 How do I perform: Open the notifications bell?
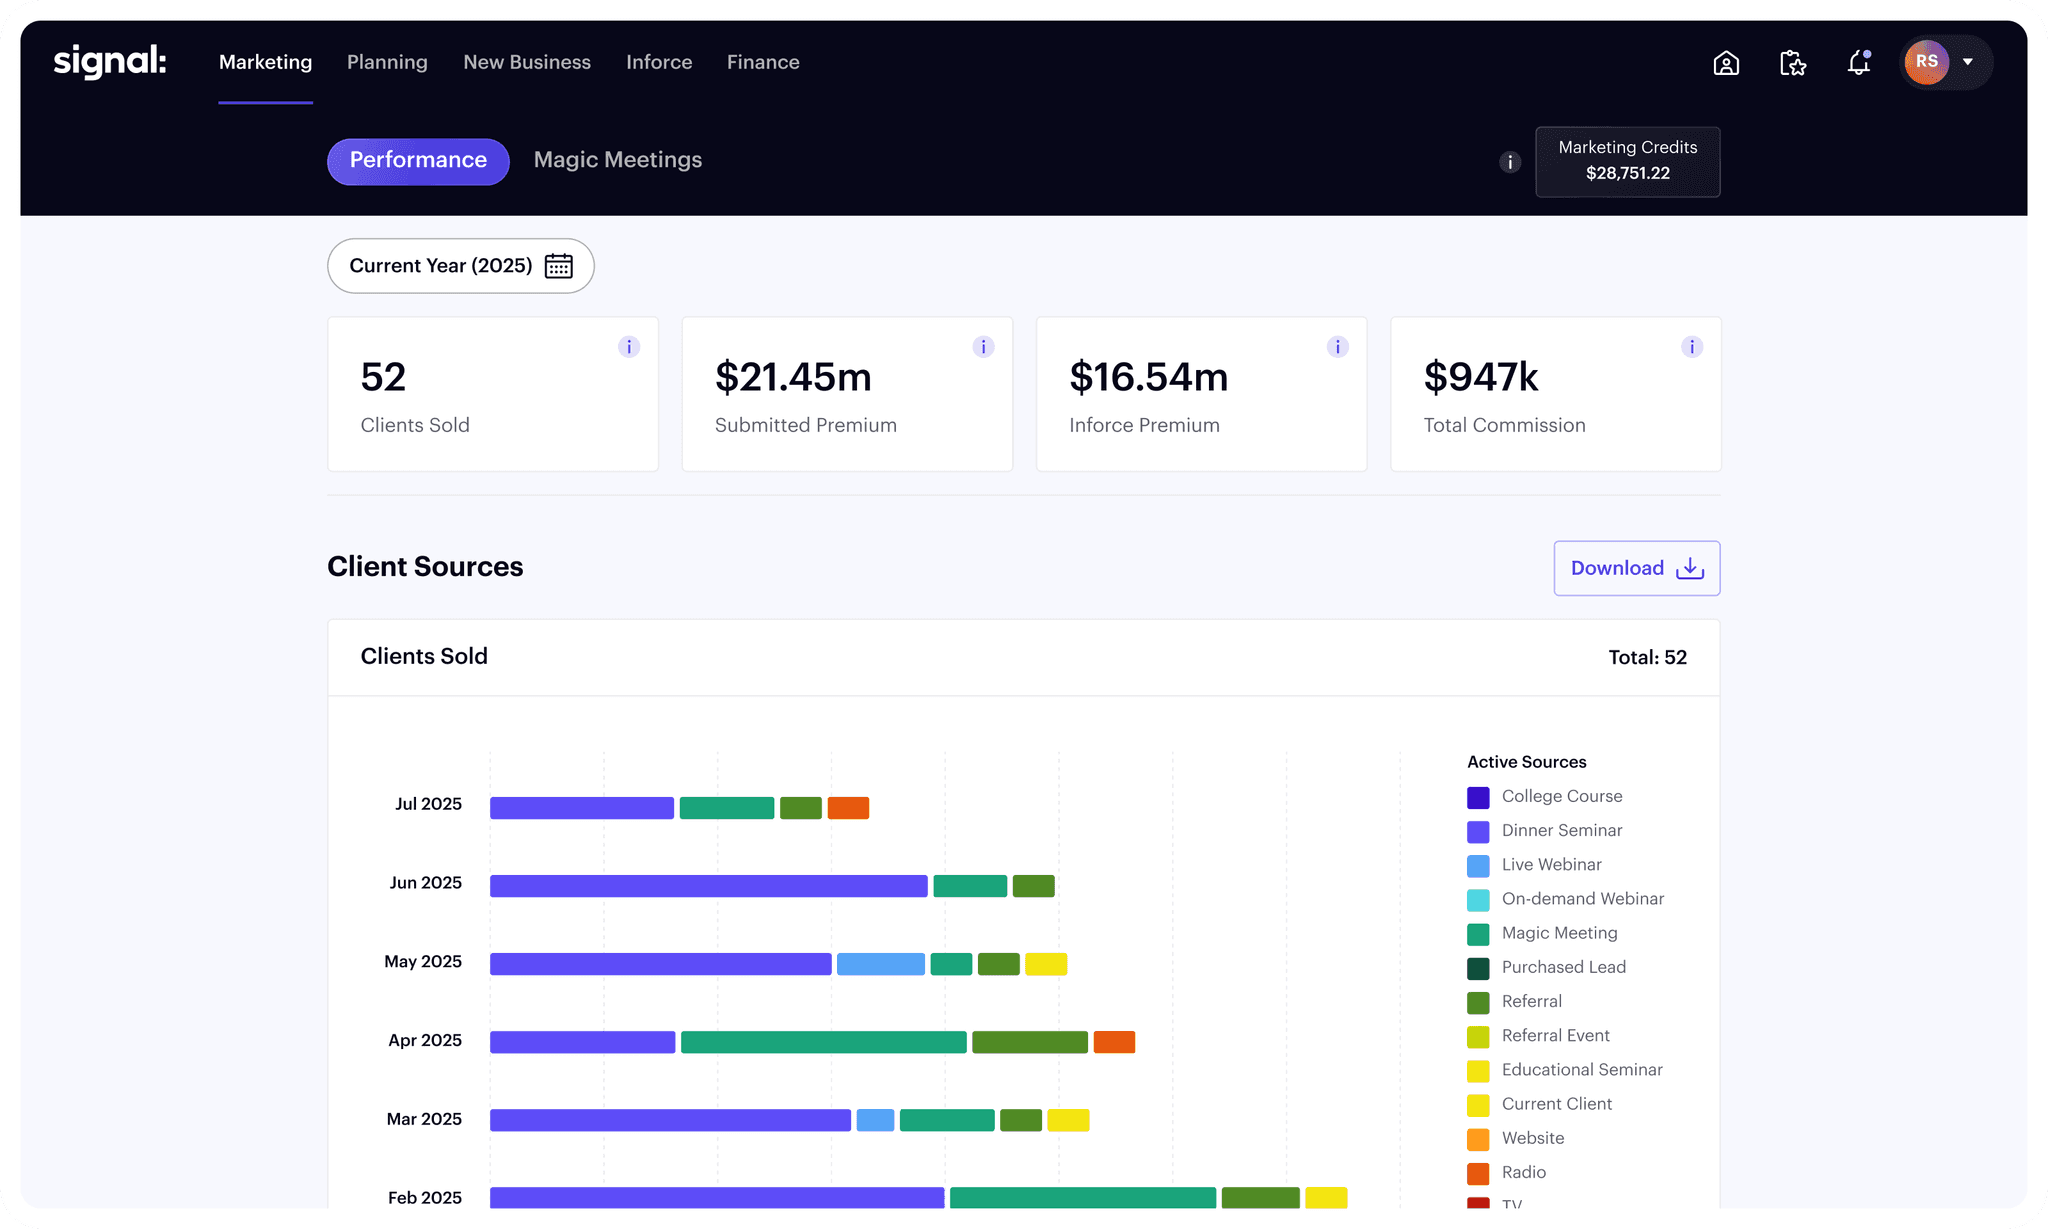click(x=1859, y=62)
